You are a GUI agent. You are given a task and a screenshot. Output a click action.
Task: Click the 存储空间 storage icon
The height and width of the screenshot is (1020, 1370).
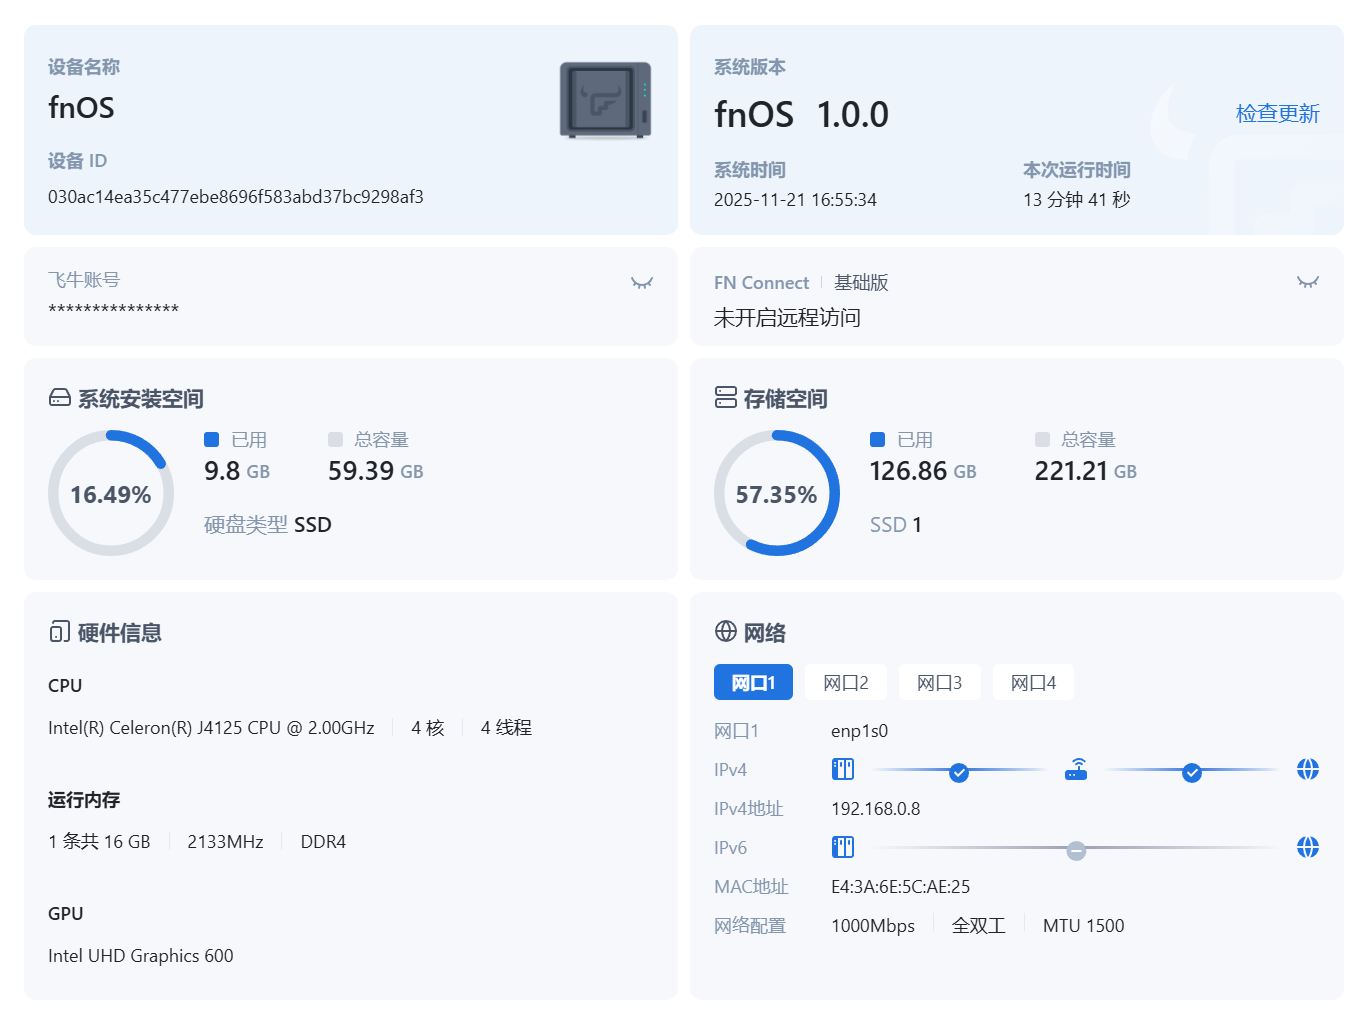coord(726,398)
